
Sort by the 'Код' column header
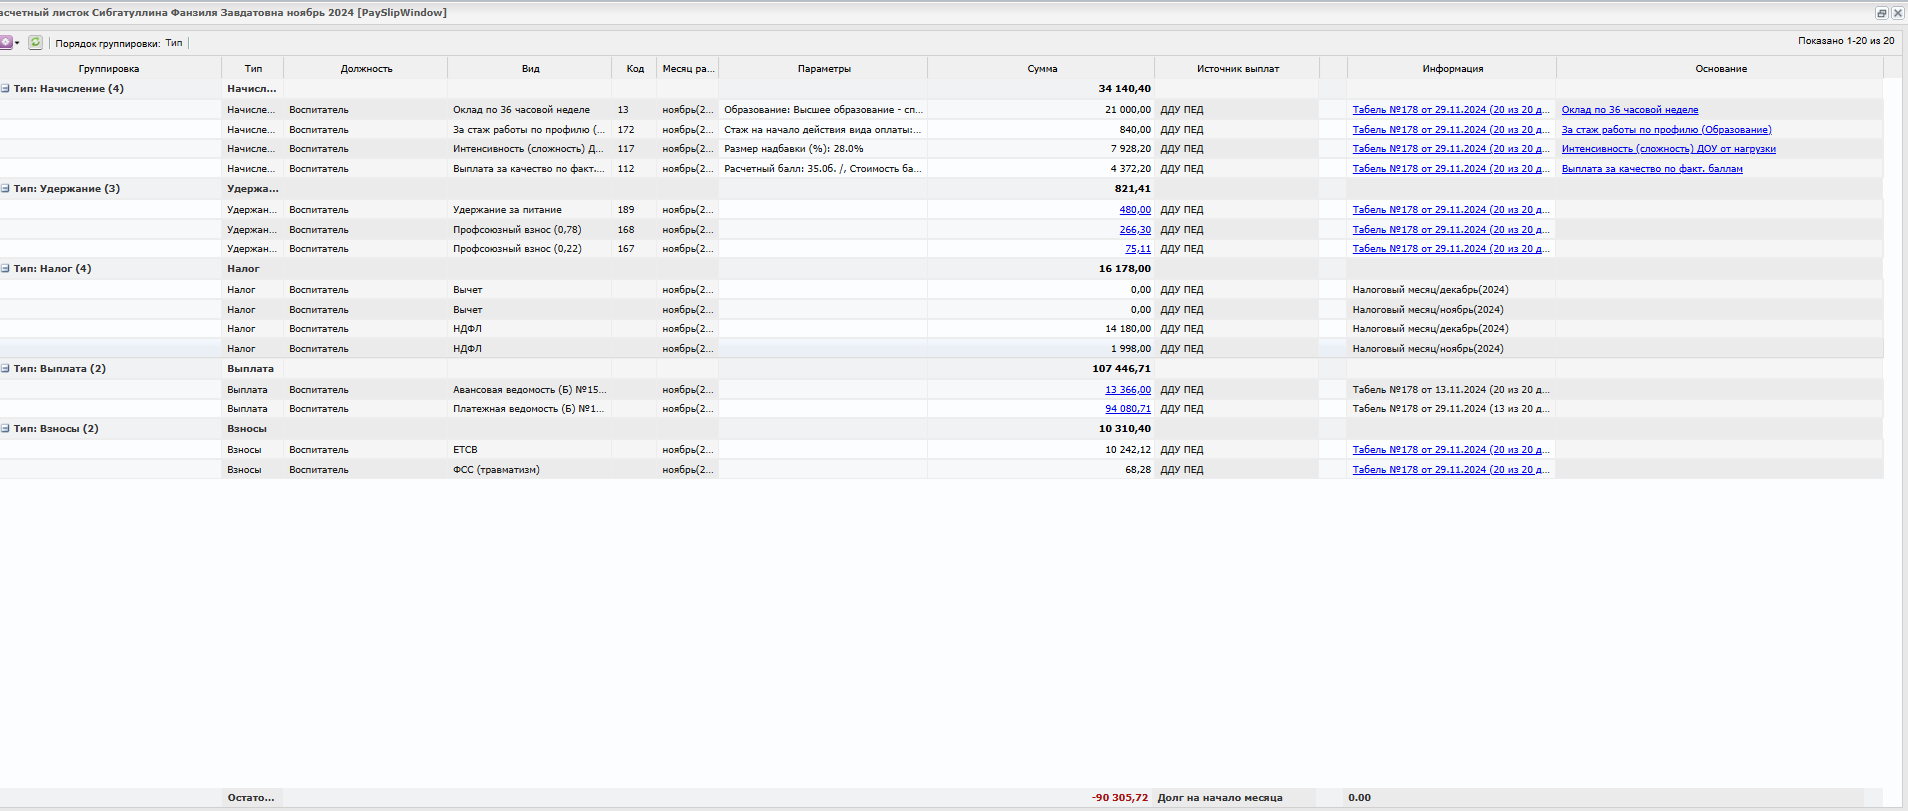pos(635,69)
